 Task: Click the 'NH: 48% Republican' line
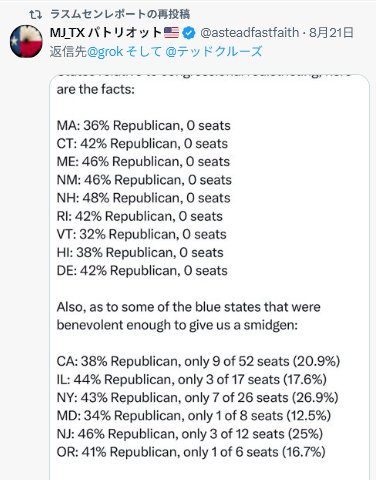(143, 198)
